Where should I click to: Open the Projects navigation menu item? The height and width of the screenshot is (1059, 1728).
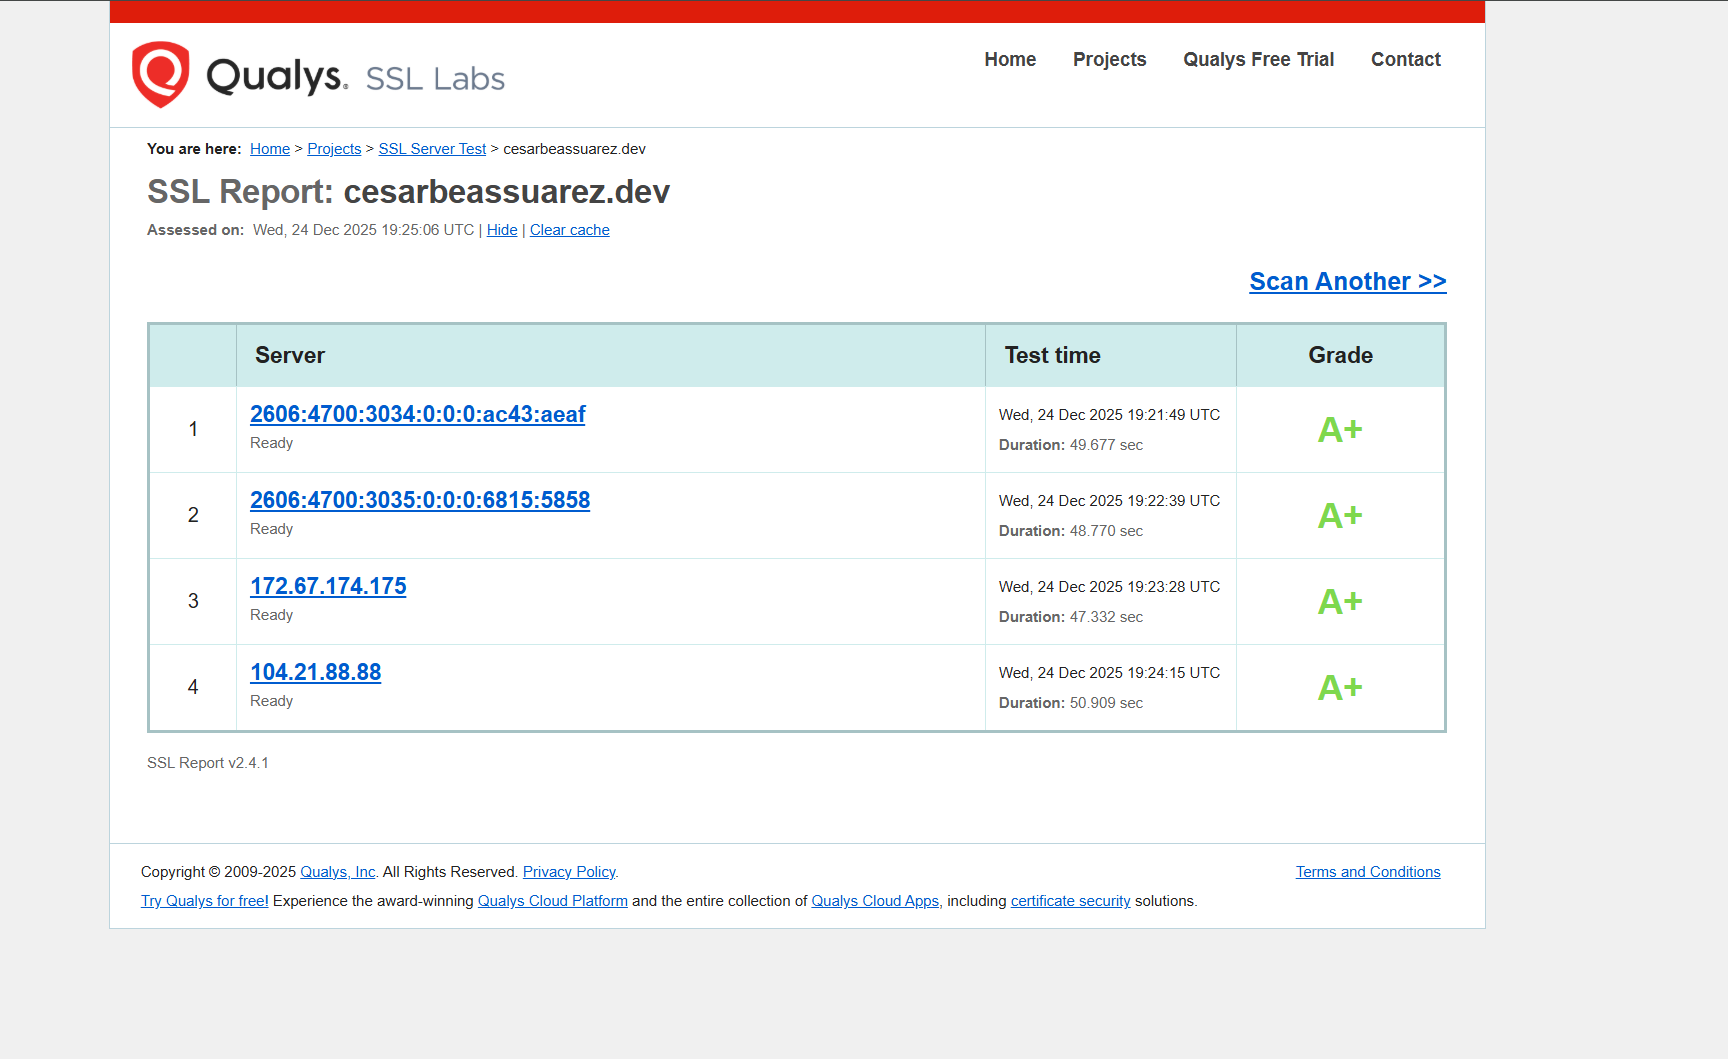[x=1110, y=60]
